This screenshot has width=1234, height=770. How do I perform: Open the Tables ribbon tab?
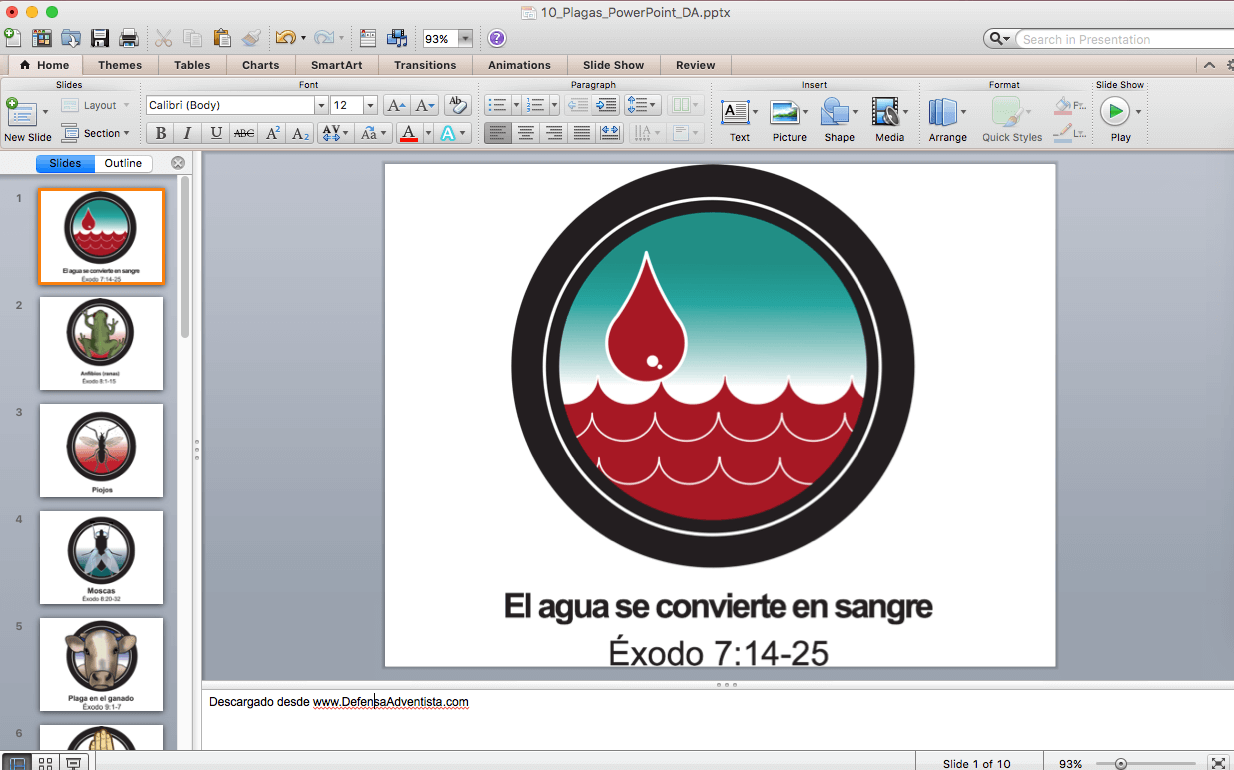[x=192, y=65]
